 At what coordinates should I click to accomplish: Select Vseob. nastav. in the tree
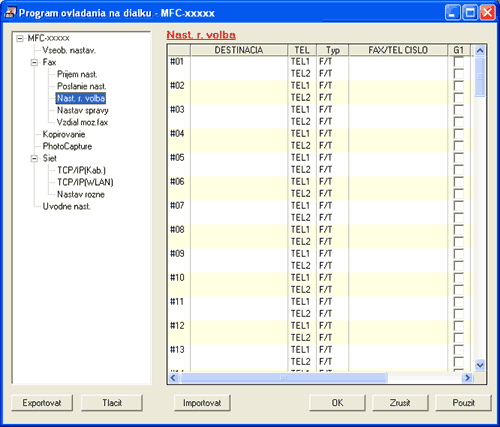pyautogui.click(x=69, y=50)
